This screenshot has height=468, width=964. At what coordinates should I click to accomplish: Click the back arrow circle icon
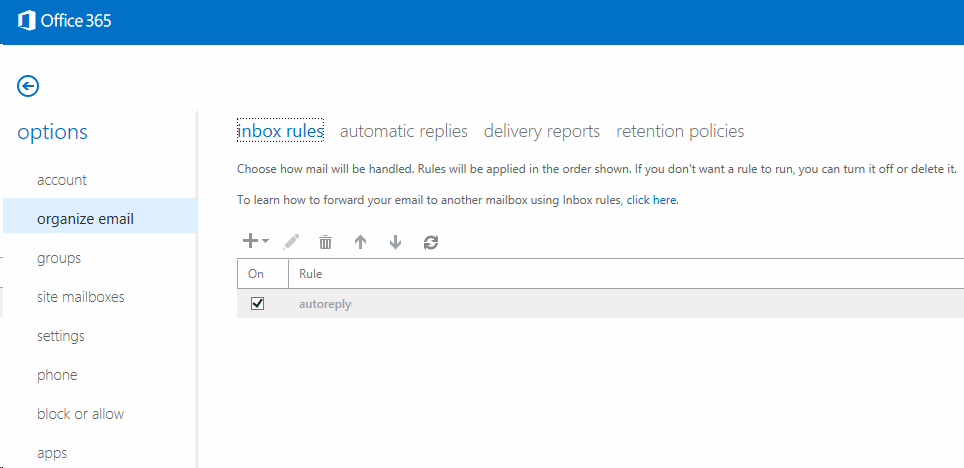point(28,86)
